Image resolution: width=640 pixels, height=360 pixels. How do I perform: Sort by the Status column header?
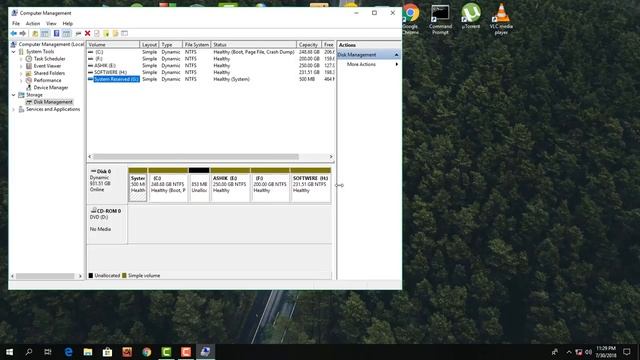(253, 44)
